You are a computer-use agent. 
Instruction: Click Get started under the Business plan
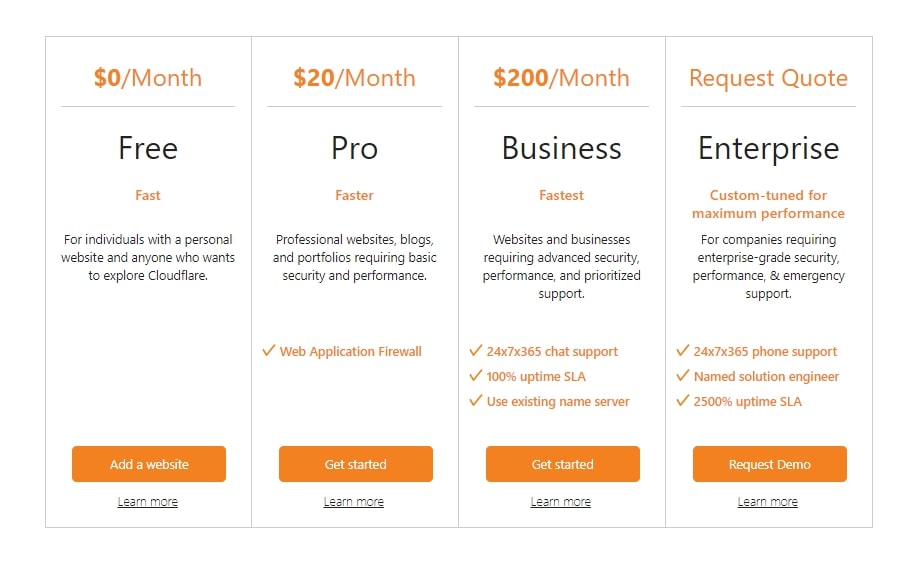pos(562,464)
